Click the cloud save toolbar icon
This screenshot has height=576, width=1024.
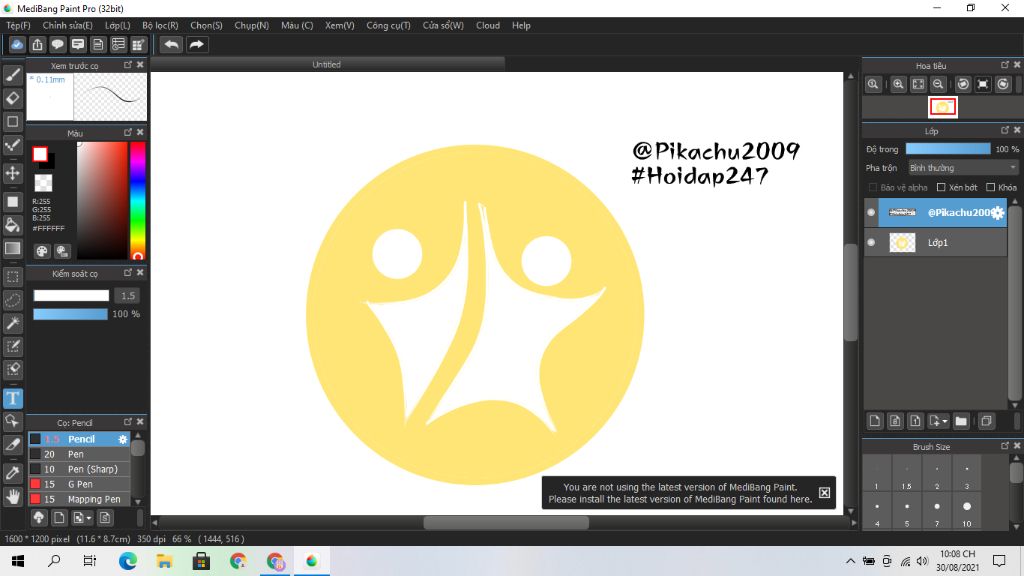[x=17, y=44]
